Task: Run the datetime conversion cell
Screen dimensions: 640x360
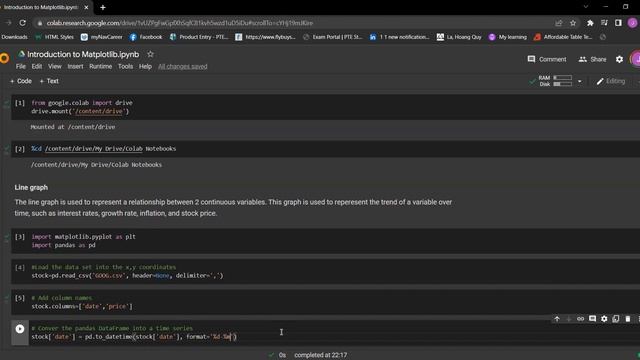Action: click(20, 329)
